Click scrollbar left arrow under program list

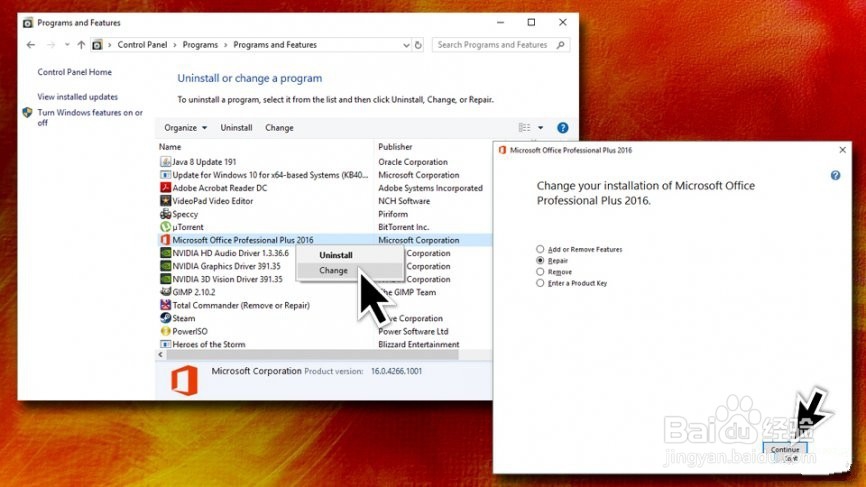(x=161, y=354)
